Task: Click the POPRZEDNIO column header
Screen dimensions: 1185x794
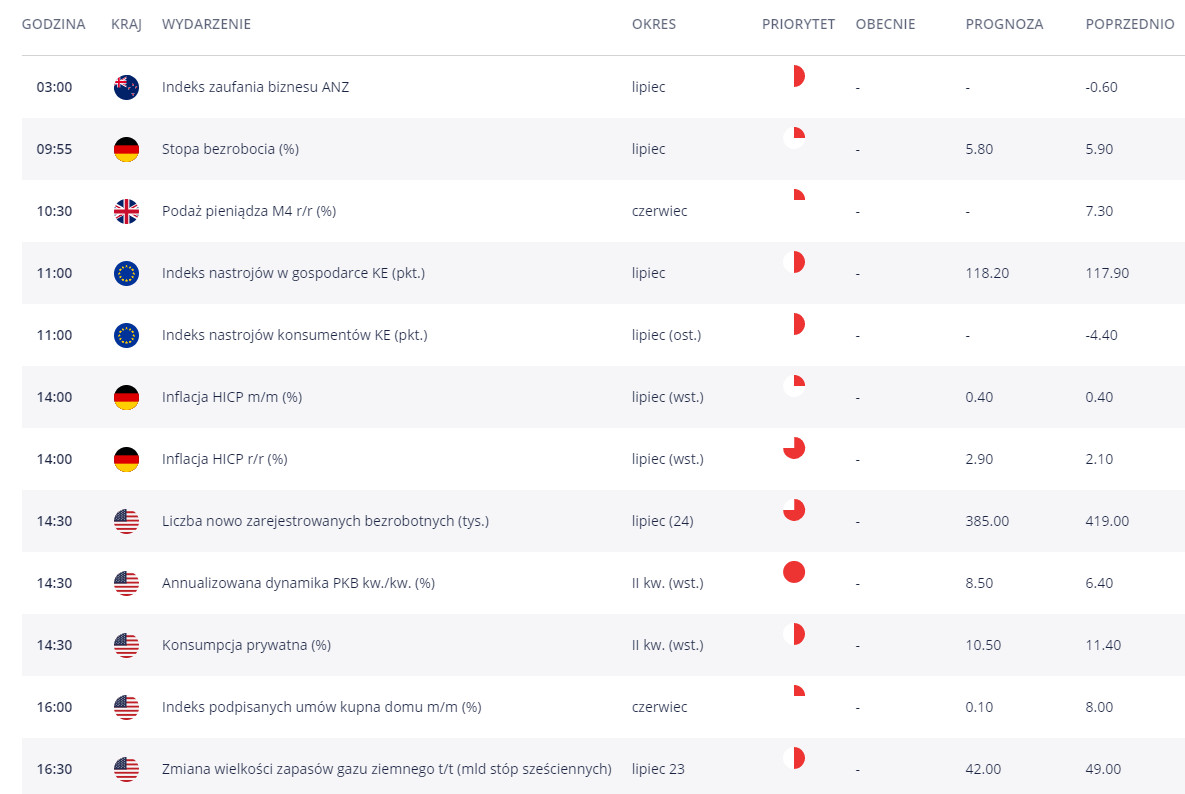Action: (x=1130, y=24)
